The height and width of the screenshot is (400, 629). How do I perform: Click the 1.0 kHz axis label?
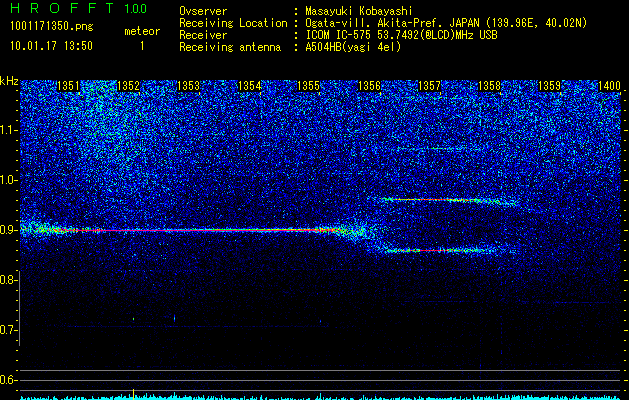coord(9,181)
